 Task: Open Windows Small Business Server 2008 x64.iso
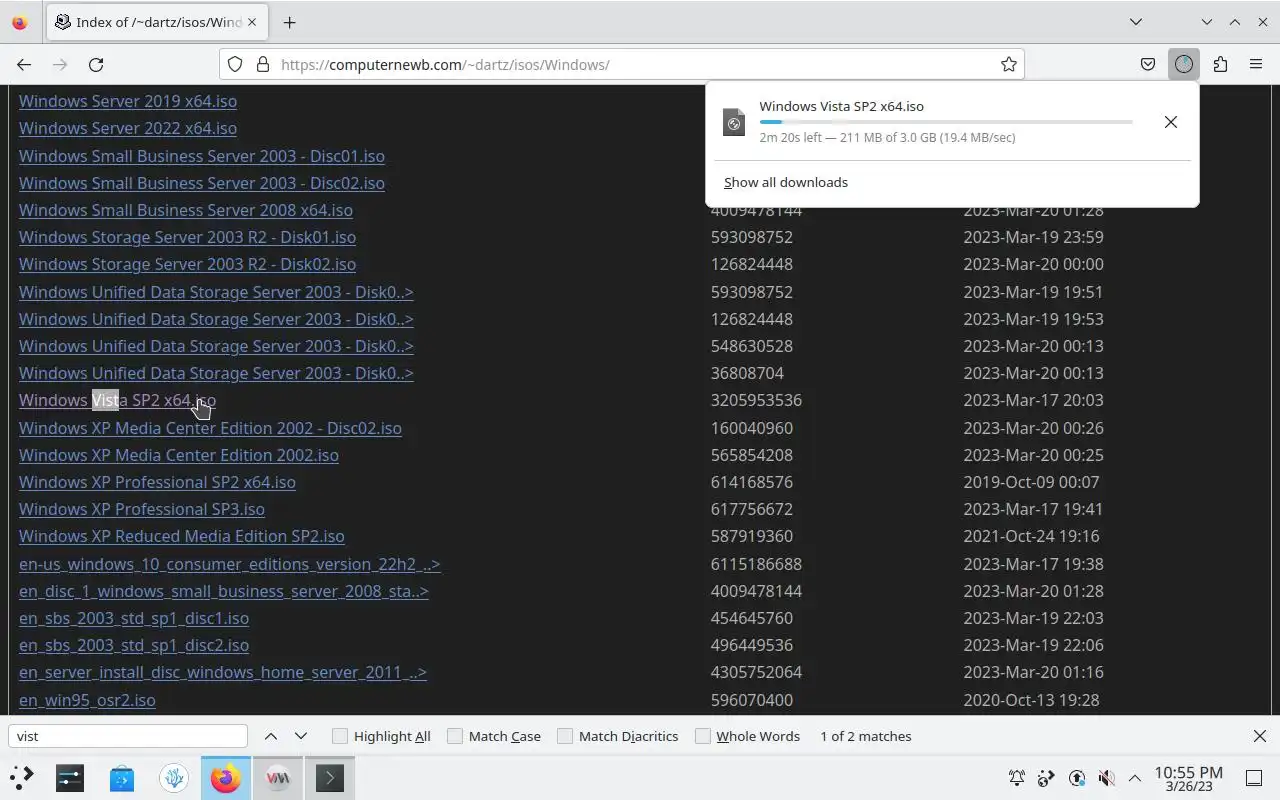pyautogui.click(x=186, y=210)
